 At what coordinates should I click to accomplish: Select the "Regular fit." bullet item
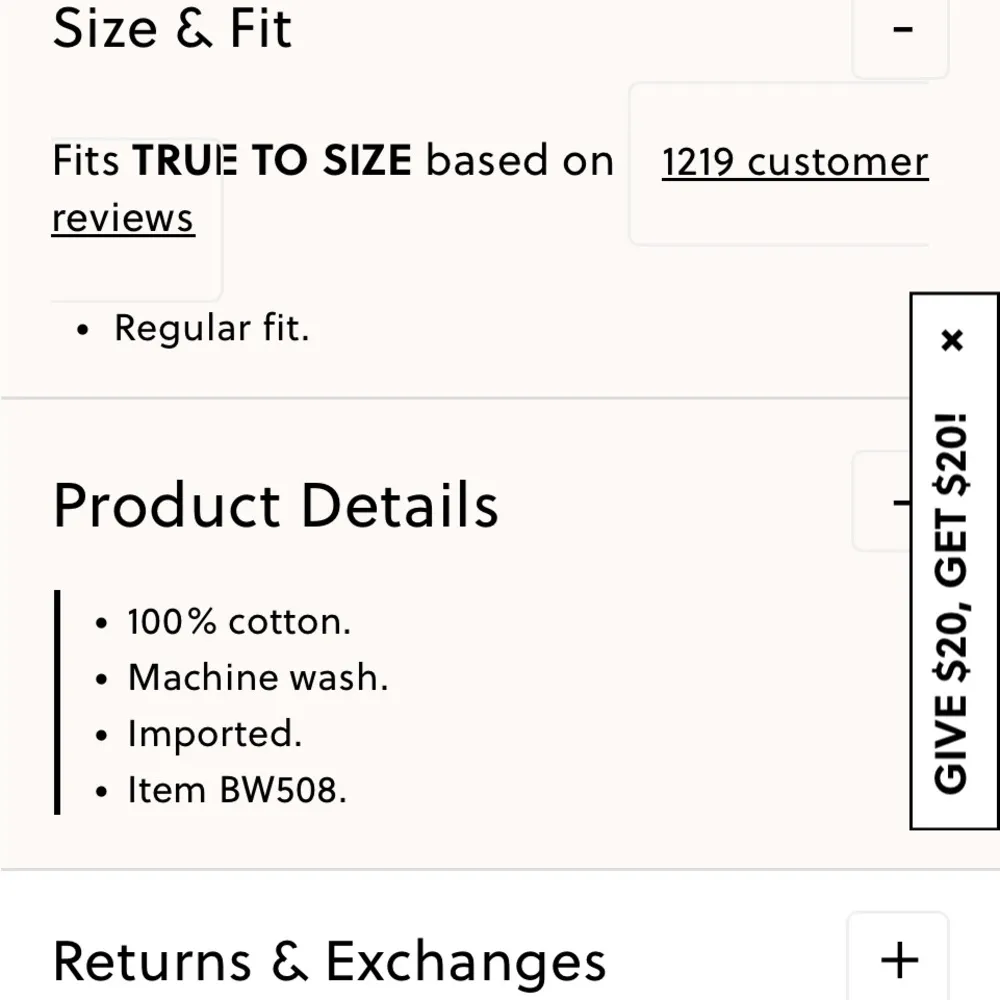click(x=212, y=328)
